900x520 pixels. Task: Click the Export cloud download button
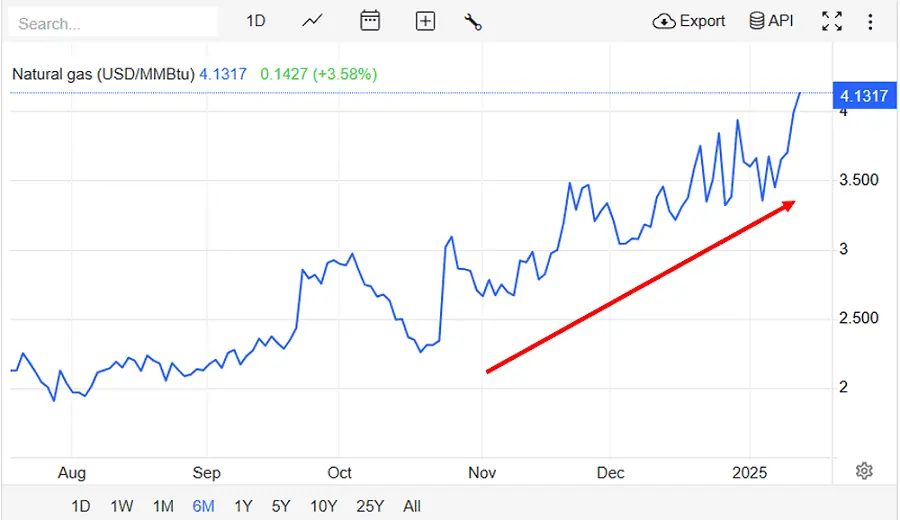(x=689, y=21)
